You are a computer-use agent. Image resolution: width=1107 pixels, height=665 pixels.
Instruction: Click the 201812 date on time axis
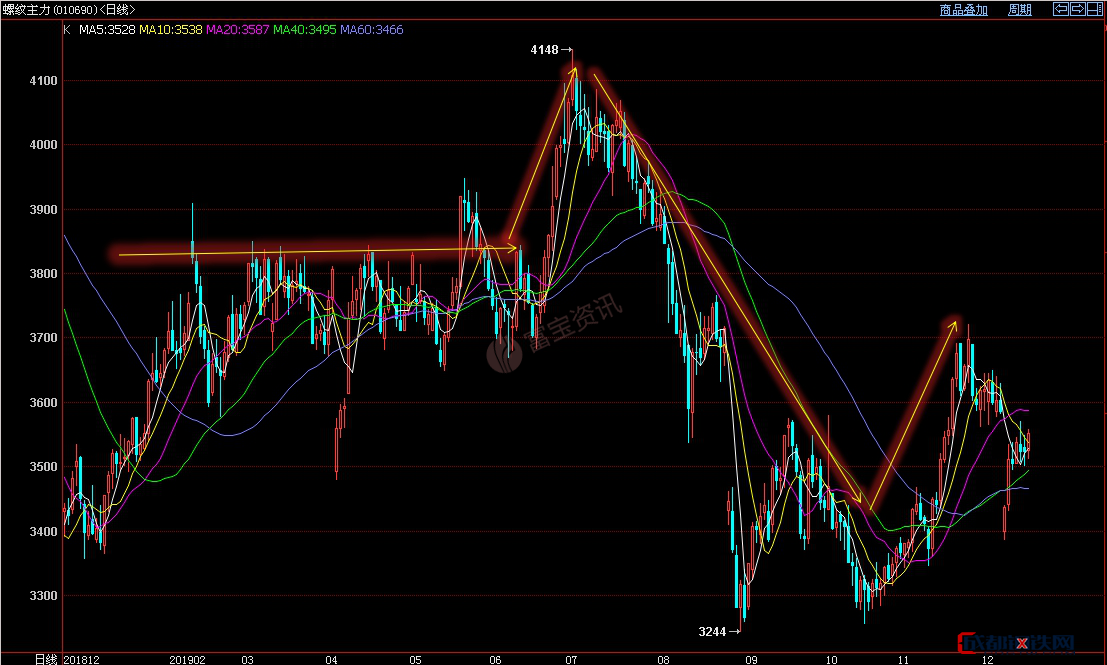pos(84,659)
